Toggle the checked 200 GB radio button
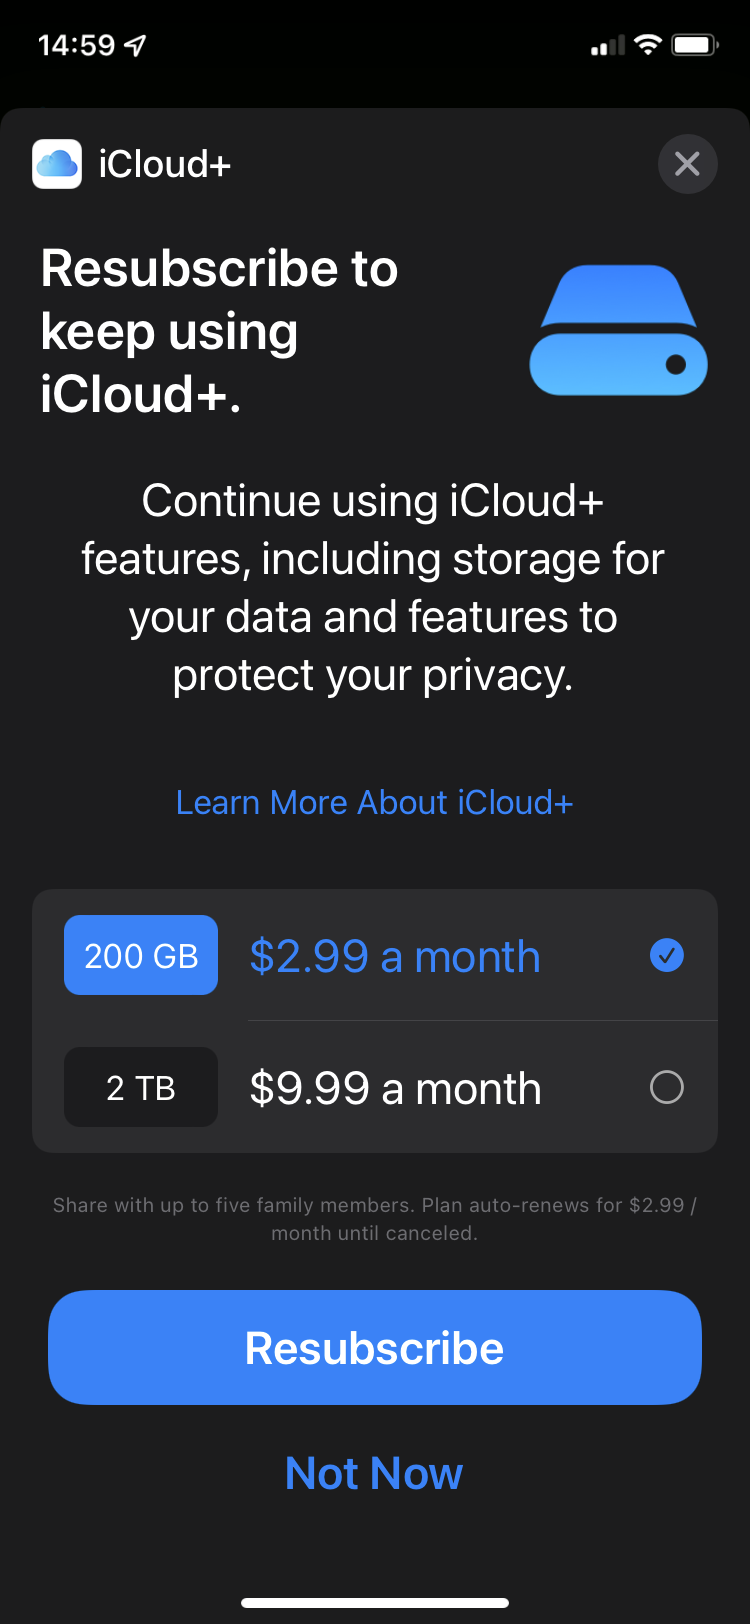This screenshot has width=750, height=1624. (667, 956)
